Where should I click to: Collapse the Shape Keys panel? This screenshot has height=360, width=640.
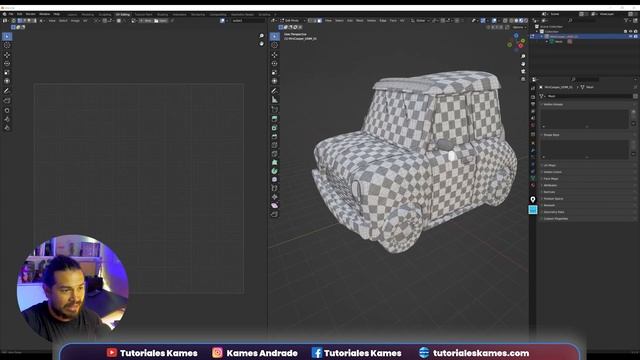(x=551, y=135)
